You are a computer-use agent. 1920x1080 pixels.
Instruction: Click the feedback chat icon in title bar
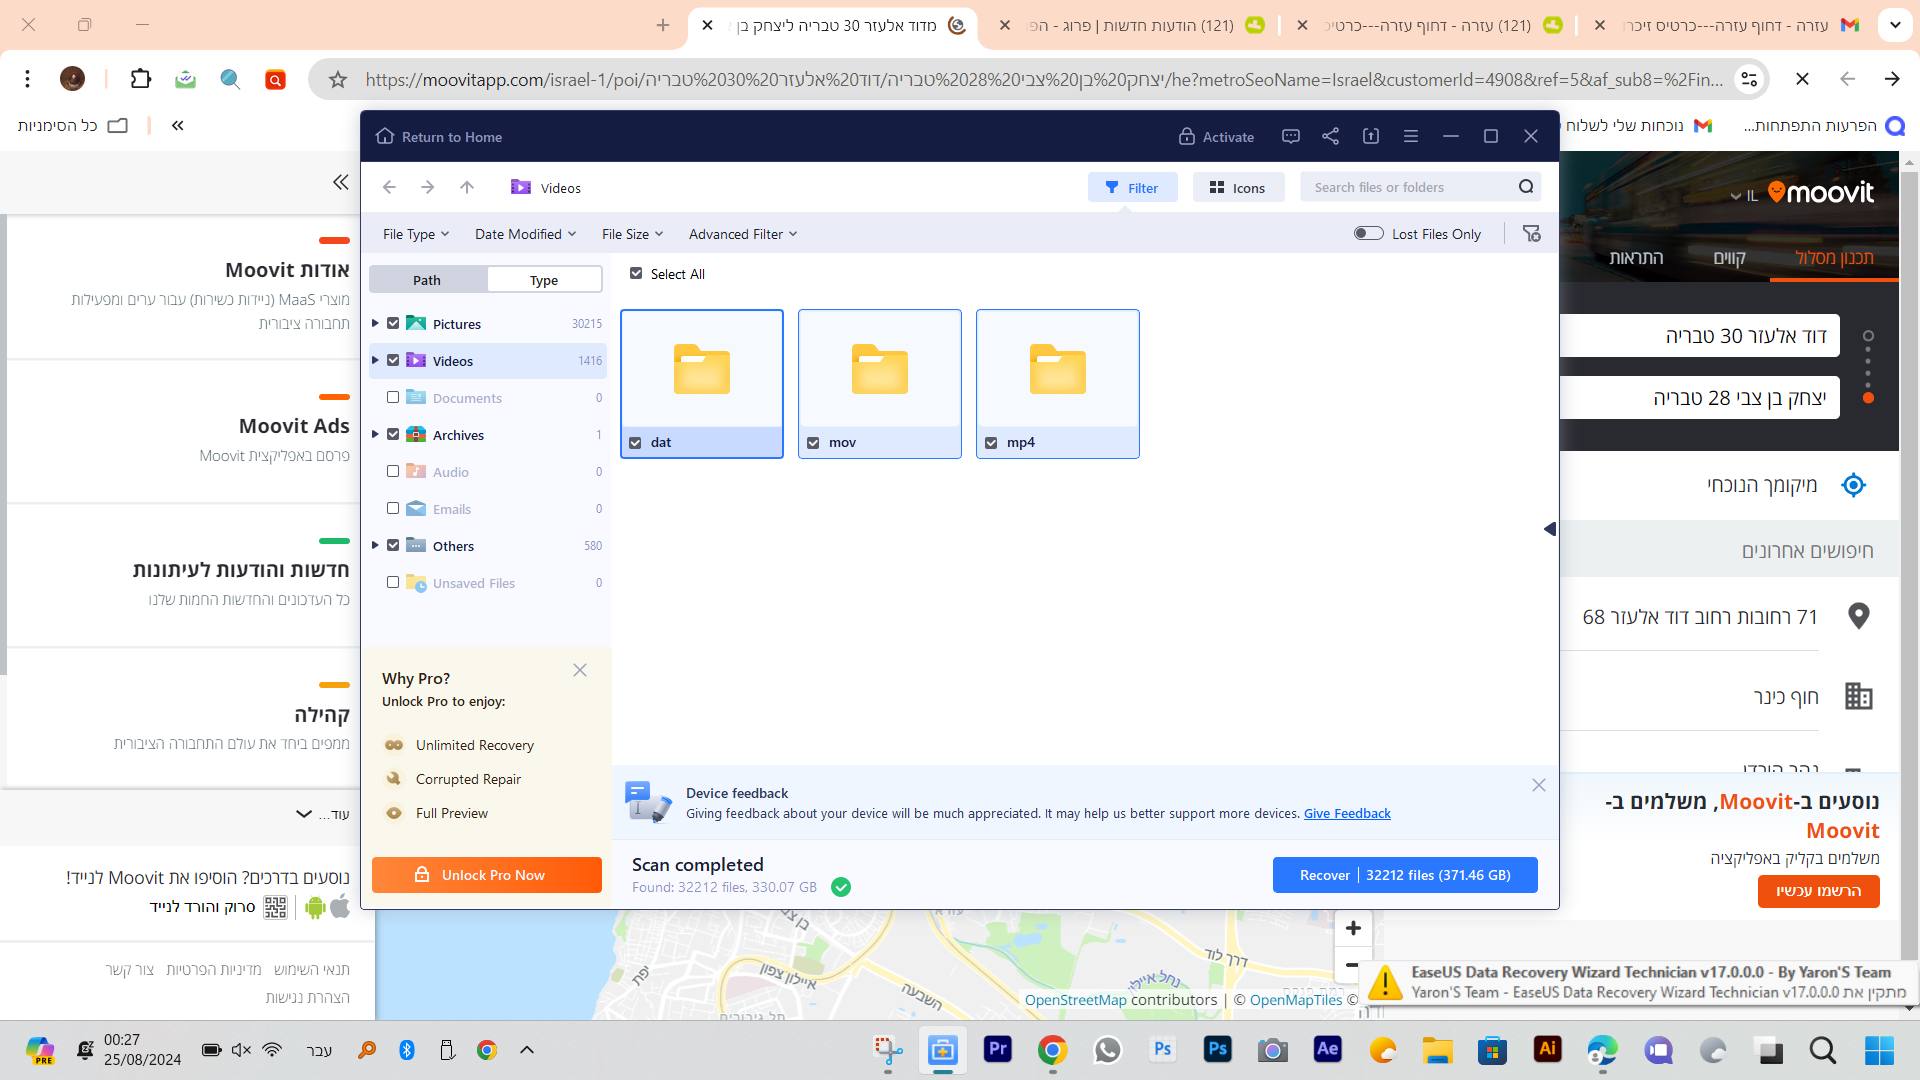[1291, 136]
